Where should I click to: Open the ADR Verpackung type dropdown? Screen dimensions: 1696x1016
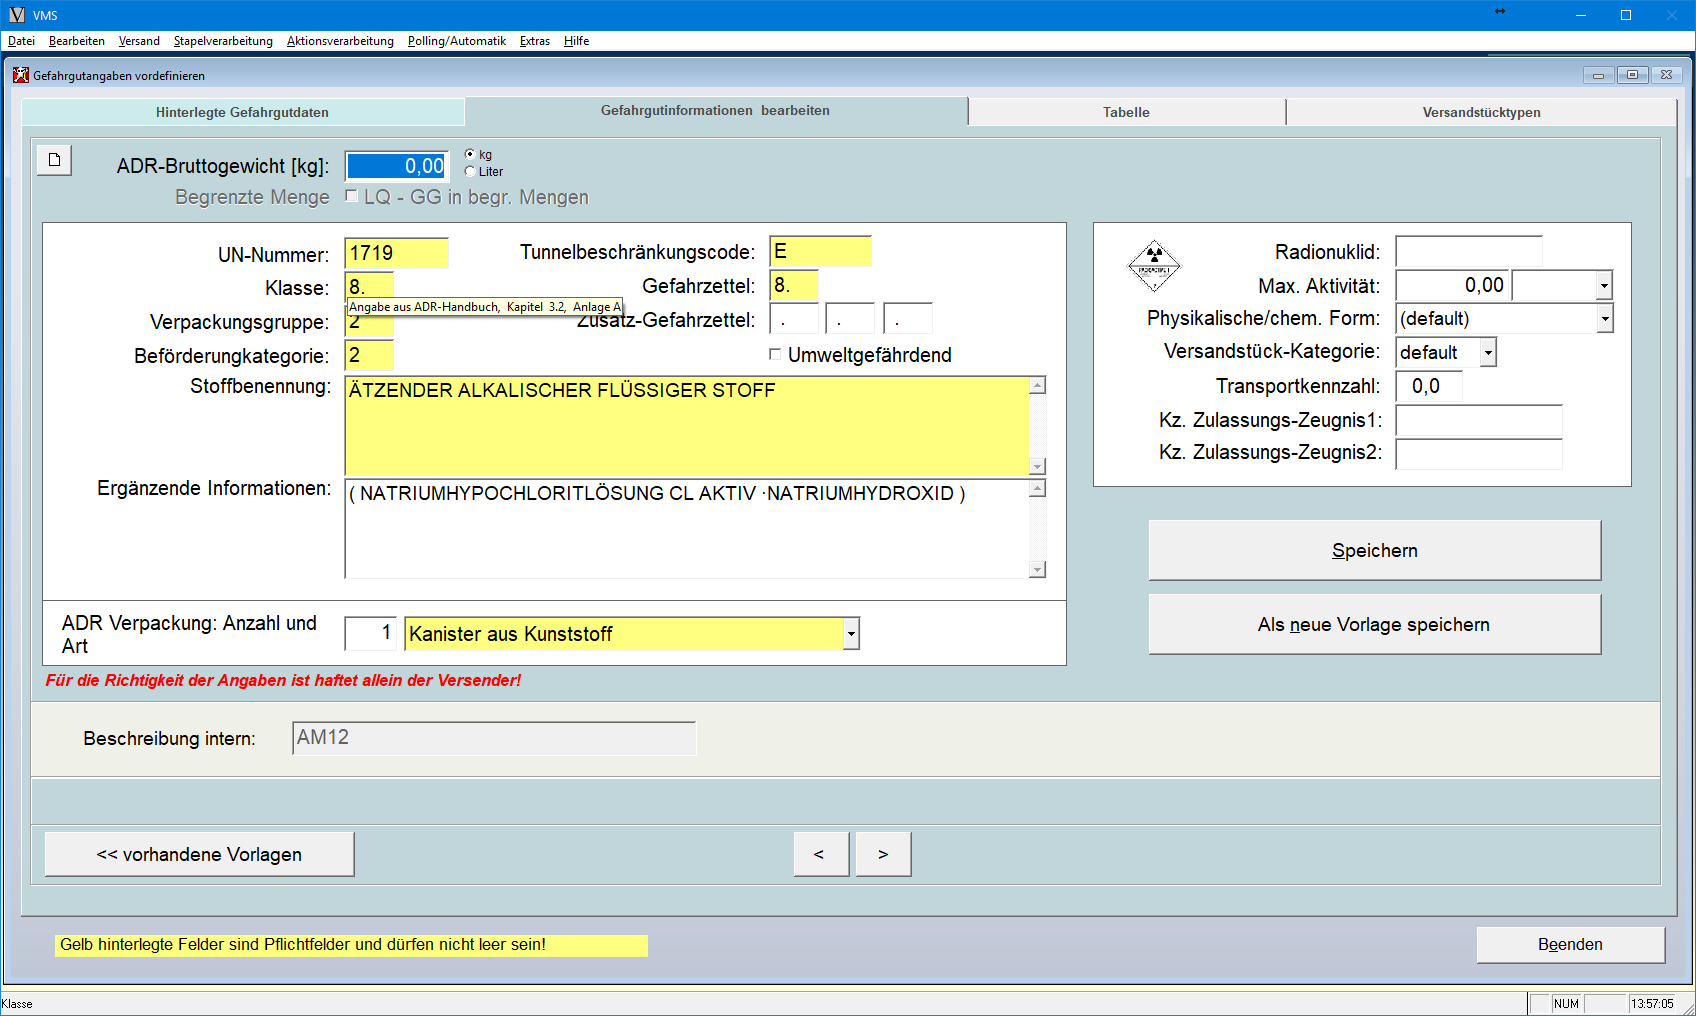click(x=851, y=634)
